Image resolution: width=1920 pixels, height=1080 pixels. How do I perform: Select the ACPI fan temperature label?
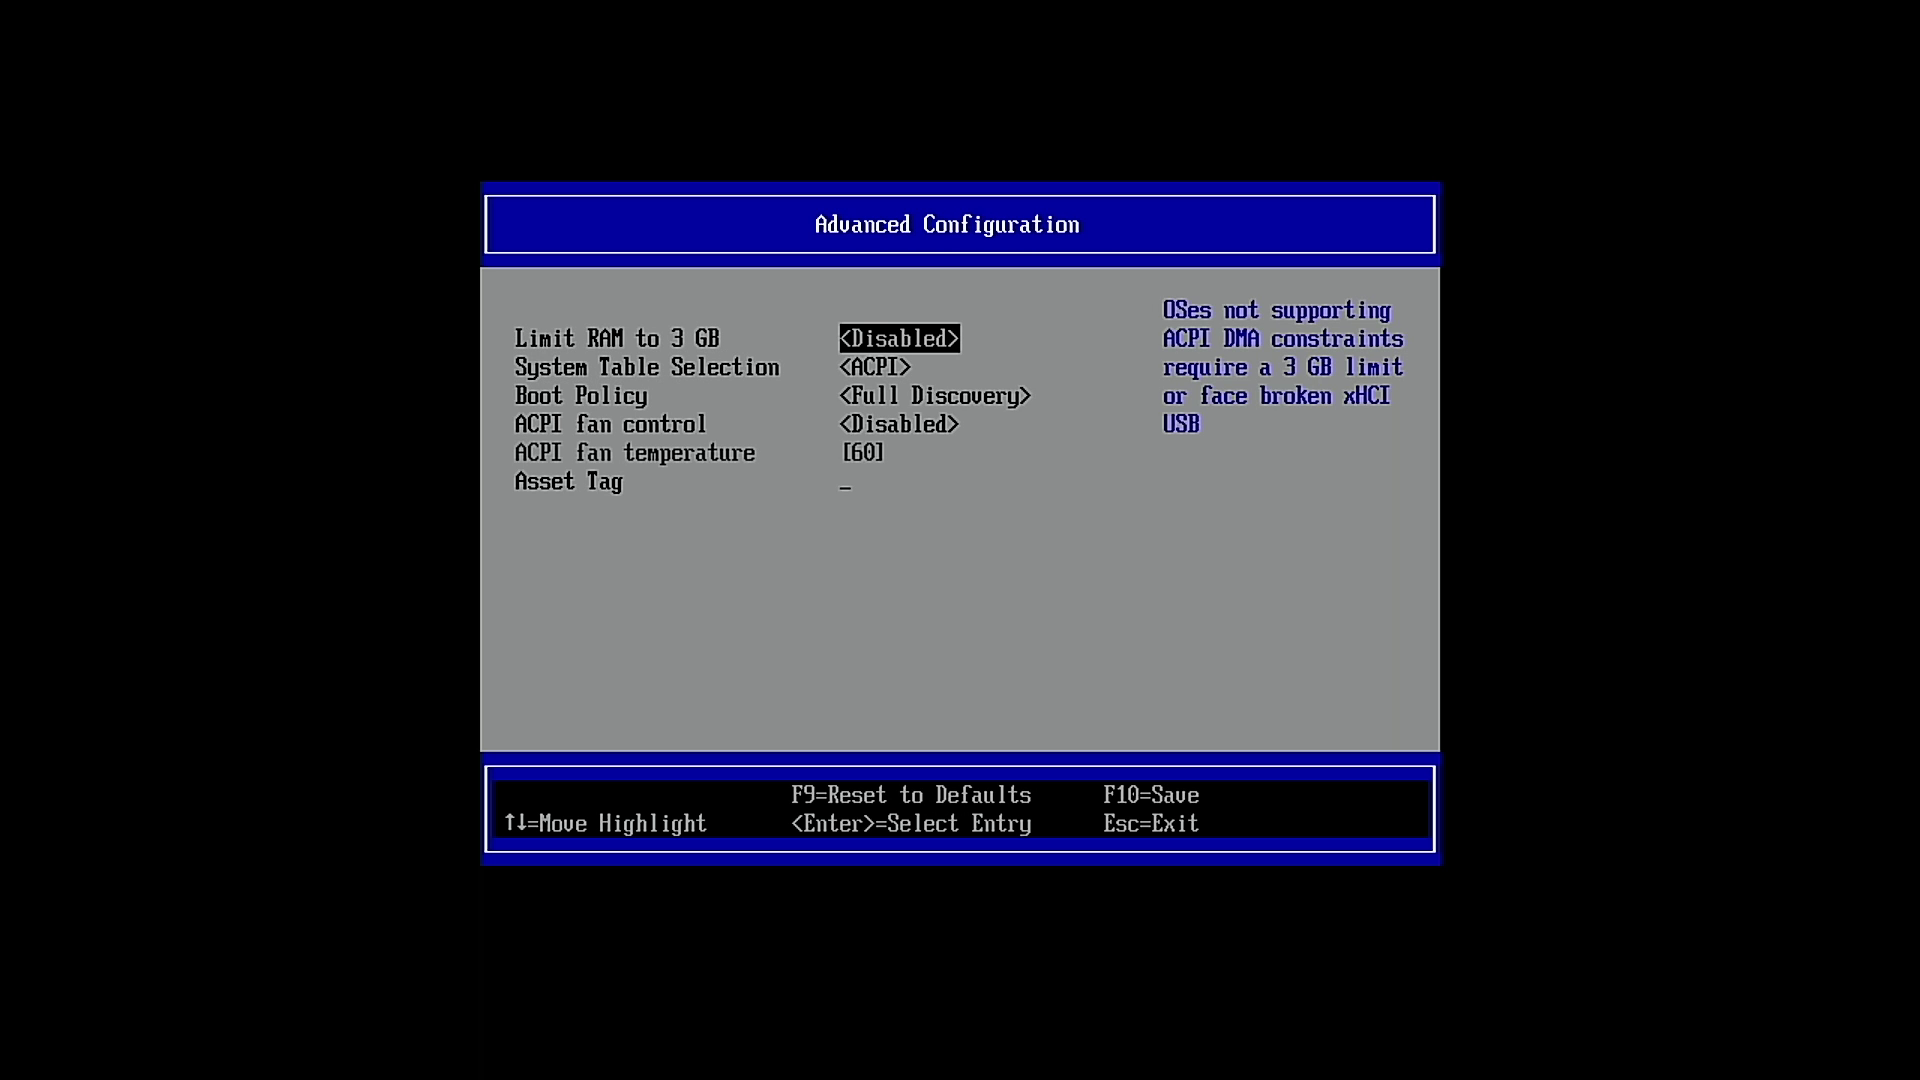tap(634, 453)
